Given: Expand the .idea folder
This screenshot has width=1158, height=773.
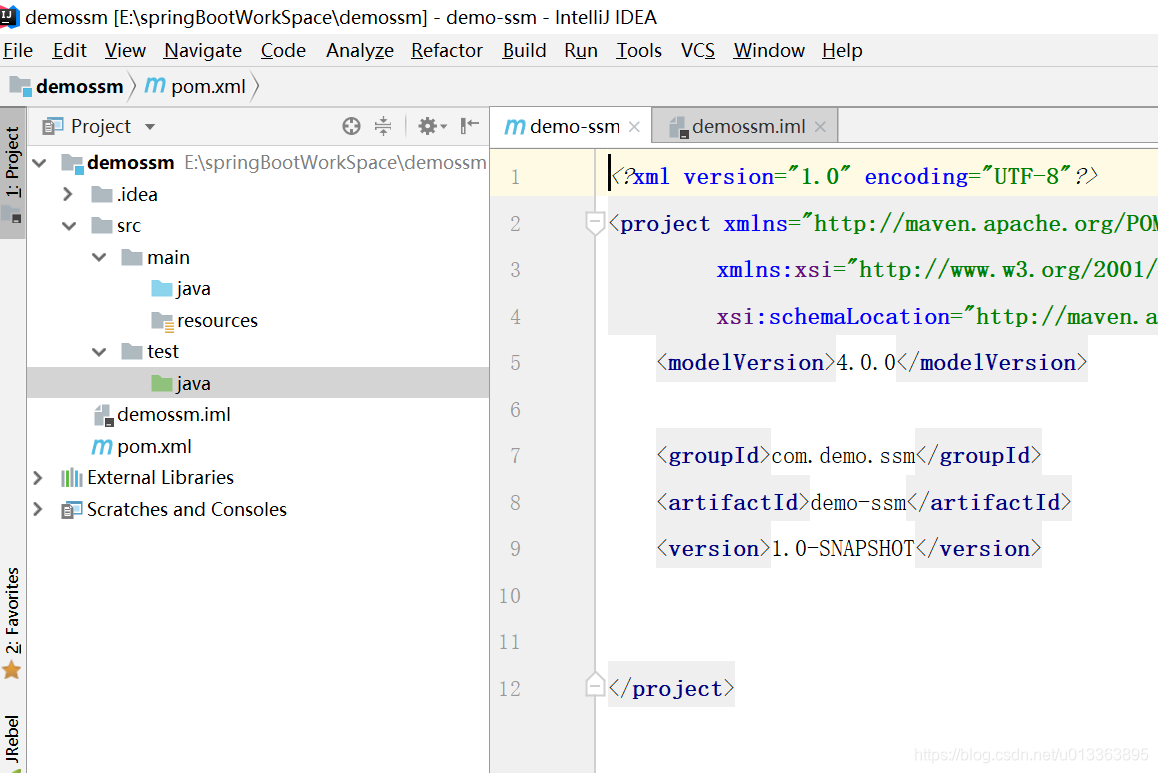Looking at the screenshot, I should (68, 194).
